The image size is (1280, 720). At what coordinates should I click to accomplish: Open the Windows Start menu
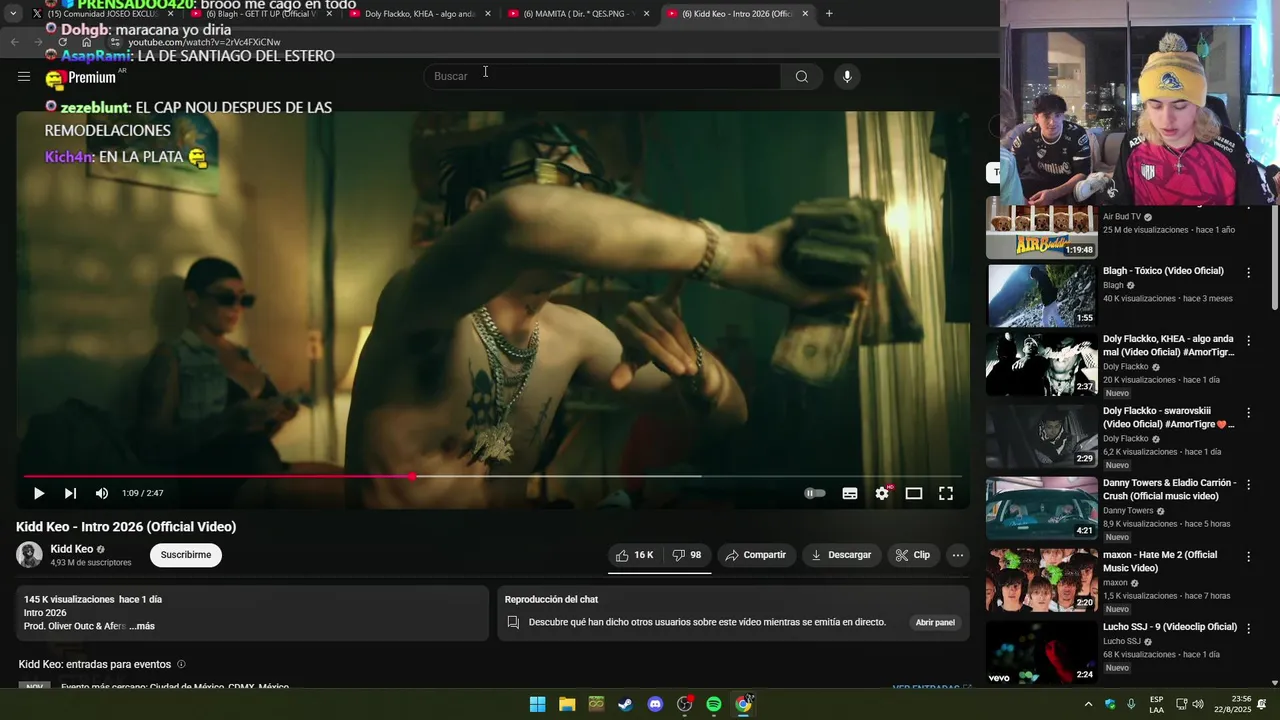(x=537, y=704)
